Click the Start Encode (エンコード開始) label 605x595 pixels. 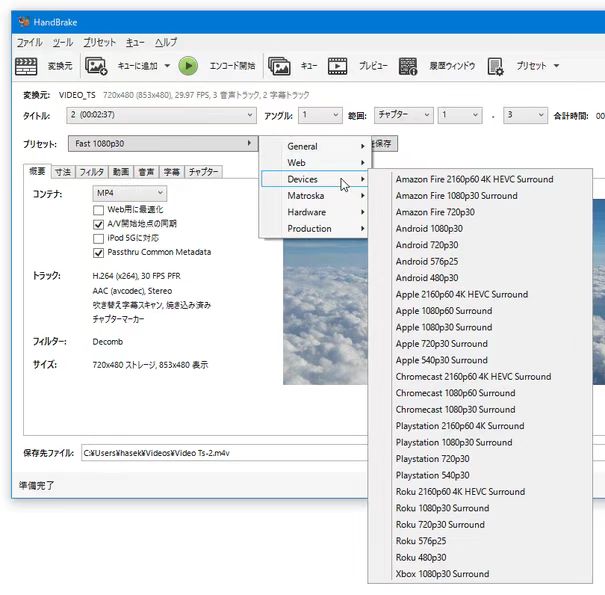click(x=232, y=66)
